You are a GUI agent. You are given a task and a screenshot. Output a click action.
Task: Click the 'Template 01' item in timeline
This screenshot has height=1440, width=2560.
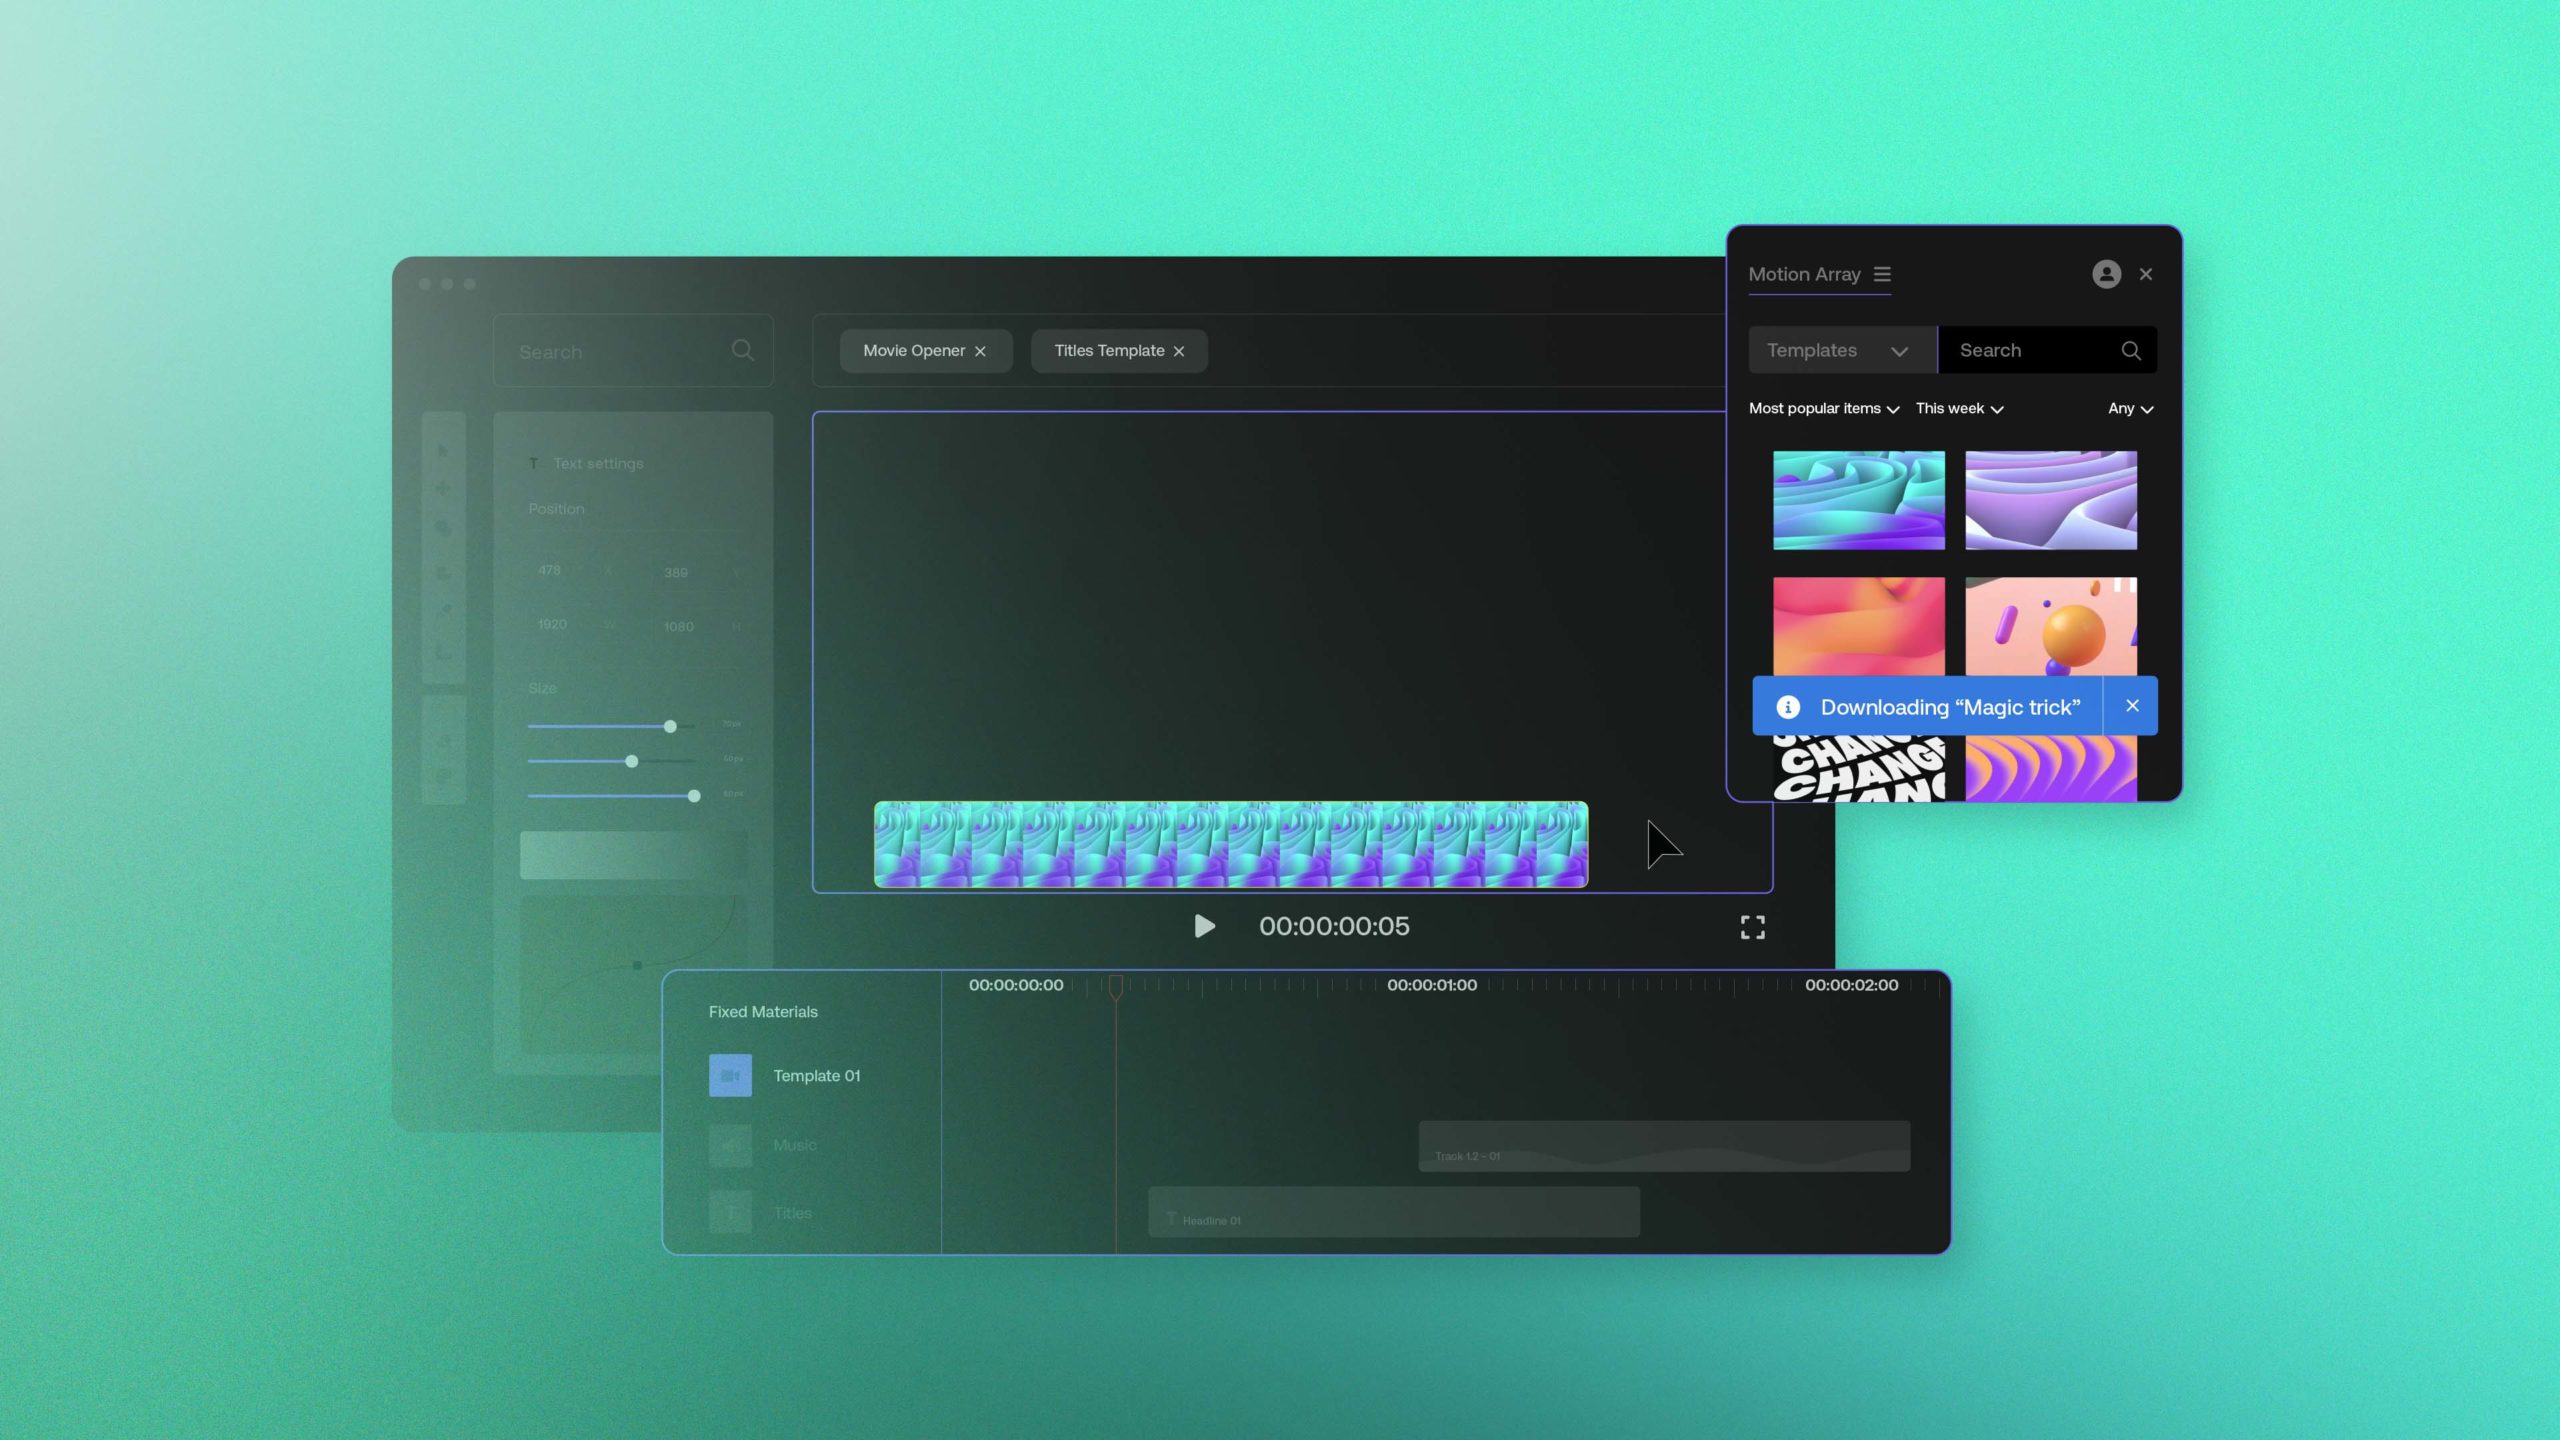pyautogui.click(x=816, y=1074)
